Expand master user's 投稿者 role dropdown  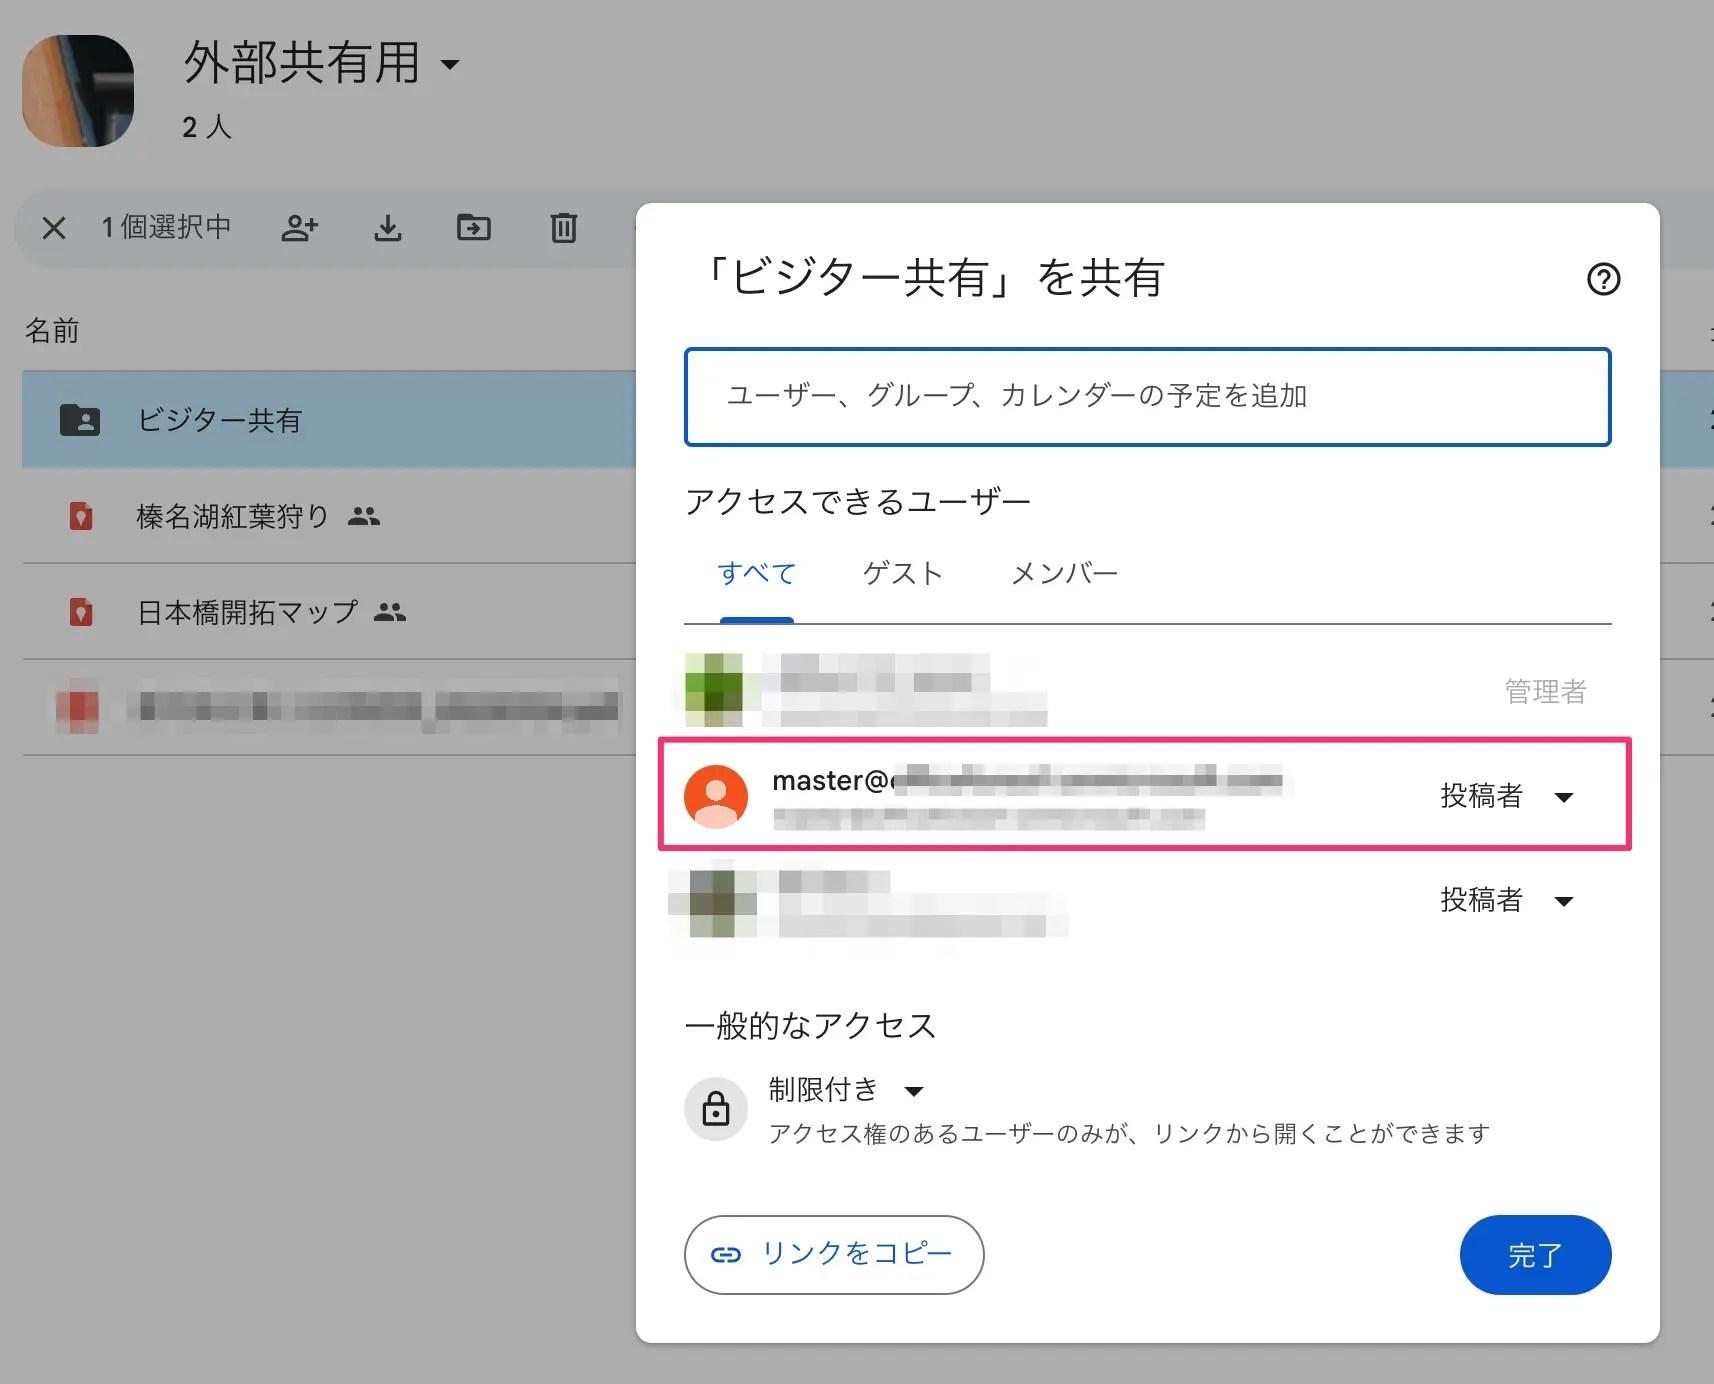(x=1507, y=796)
